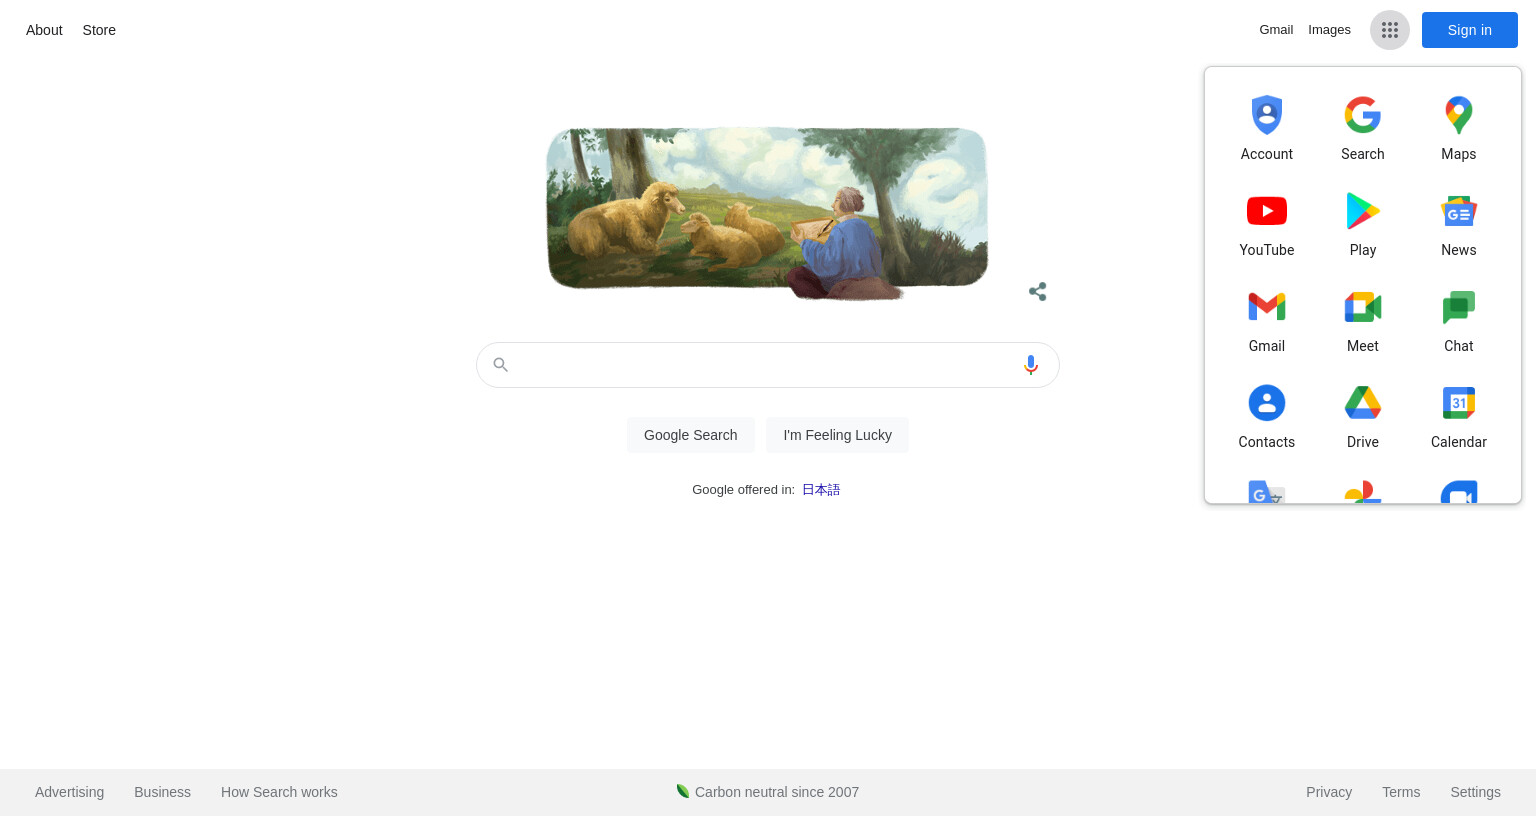Launch Google Maps app icon
1536x816 pixels.
click(x=1459, y=115)
